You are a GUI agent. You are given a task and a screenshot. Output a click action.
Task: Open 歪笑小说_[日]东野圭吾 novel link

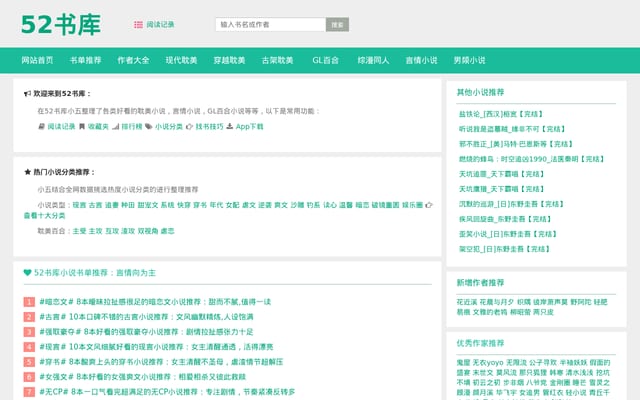tap(508, 234)
